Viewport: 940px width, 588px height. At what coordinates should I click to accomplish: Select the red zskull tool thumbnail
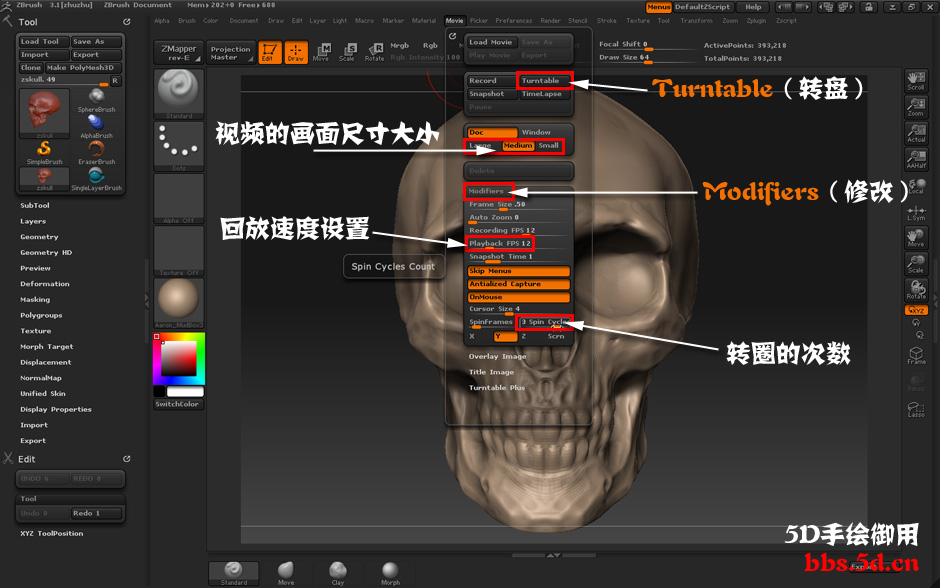[44, 113]
